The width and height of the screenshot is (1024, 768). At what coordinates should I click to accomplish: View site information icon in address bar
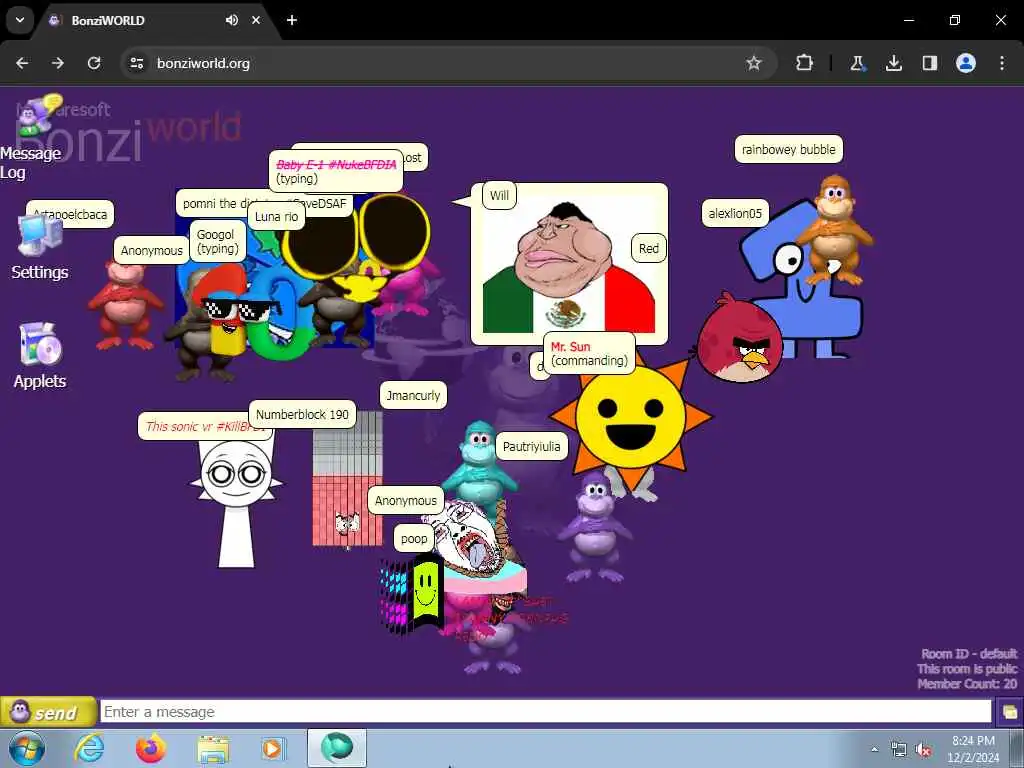pyautogui.click(x=136, y=63)
